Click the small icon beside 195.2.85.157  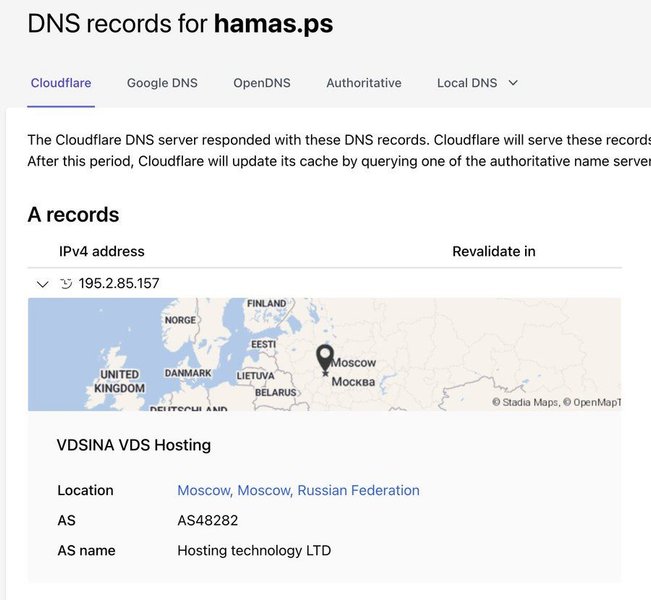[66, 284]
